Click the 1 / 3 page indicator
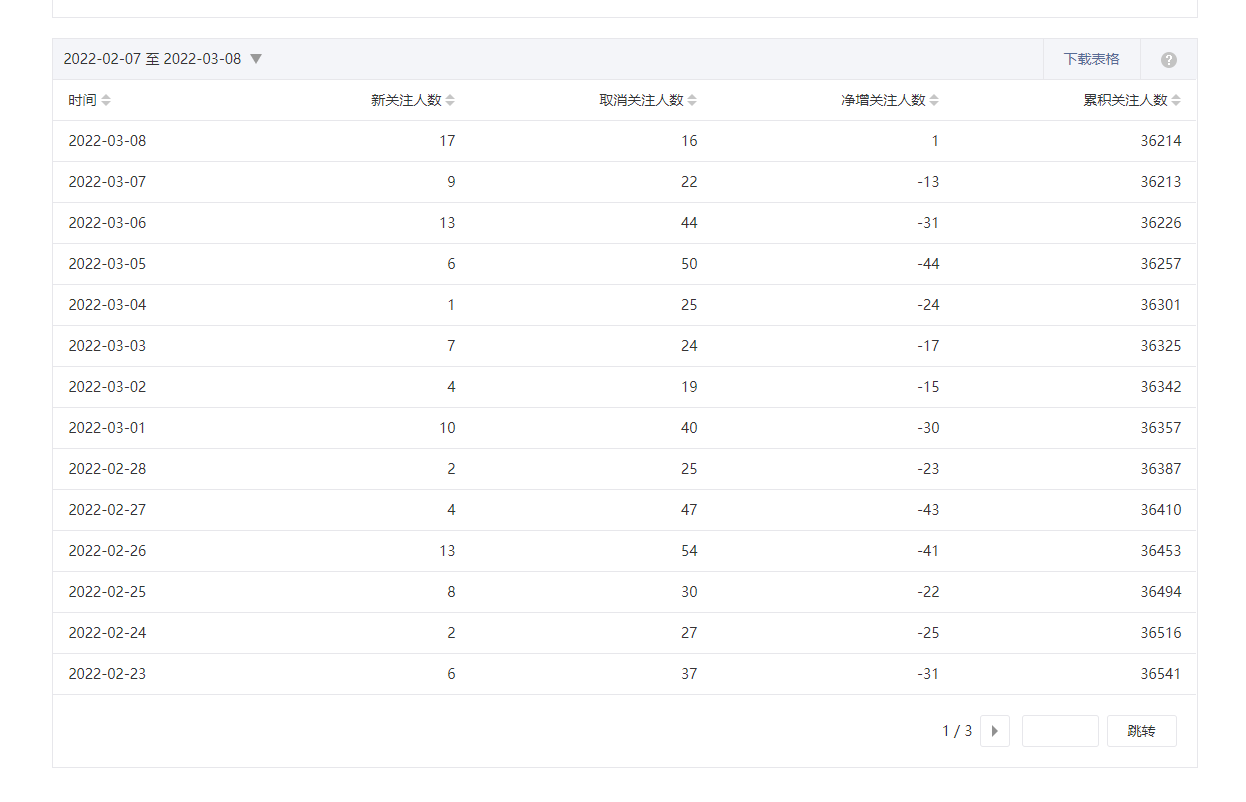1246x802 pixels. pos(957,731)
